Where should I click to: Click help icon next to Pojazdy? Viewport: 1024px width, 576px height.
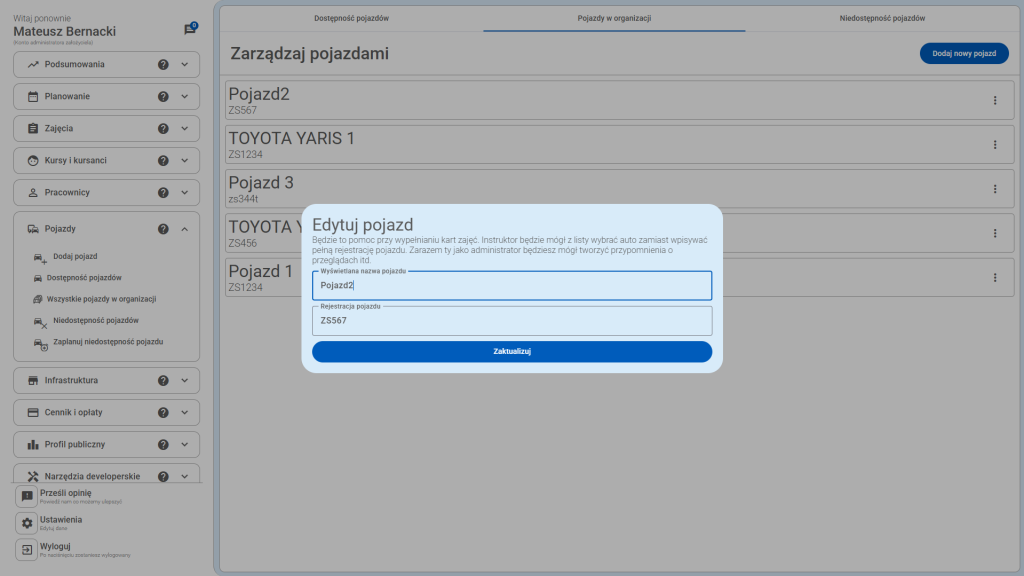click(x=163, y=229)
